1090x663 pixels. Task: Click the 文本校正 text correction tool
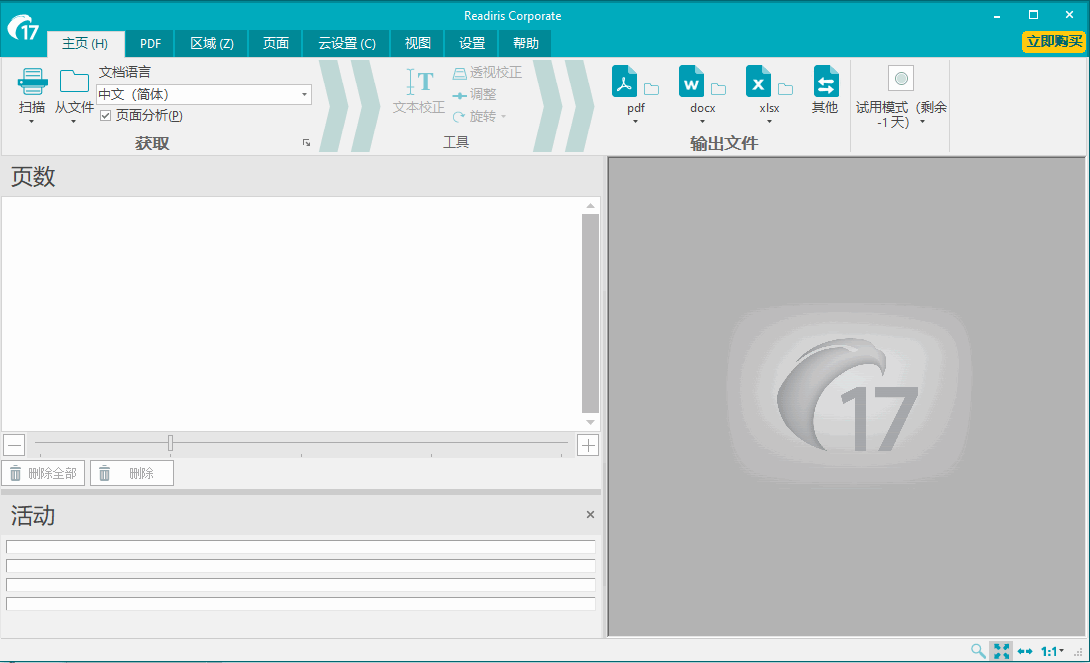pos(419,91)
